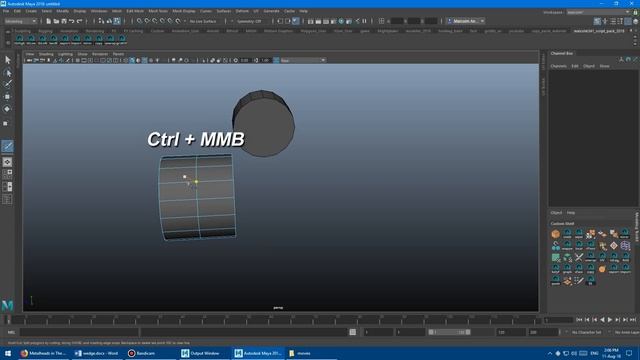Open the Malcolm account dropdown
This screenshot has width=640, height=360.
[465, 21]
